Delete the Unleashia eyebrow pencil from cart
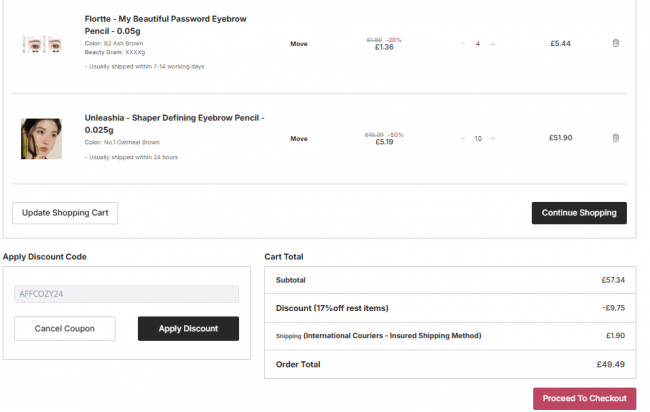Screen dimensions: 650x412 click(x=616, y=138)
